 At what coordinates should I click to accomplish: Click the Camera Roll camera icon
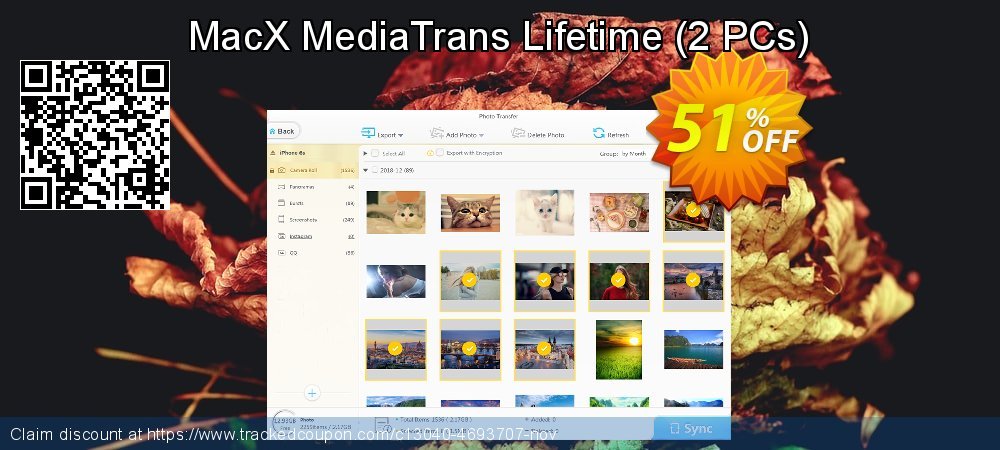(282, 170)
